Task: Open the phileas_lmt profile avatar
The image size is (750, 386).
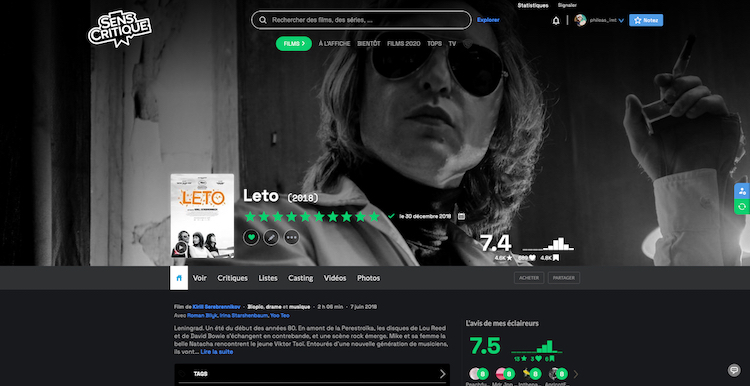Action: (581, 20)
